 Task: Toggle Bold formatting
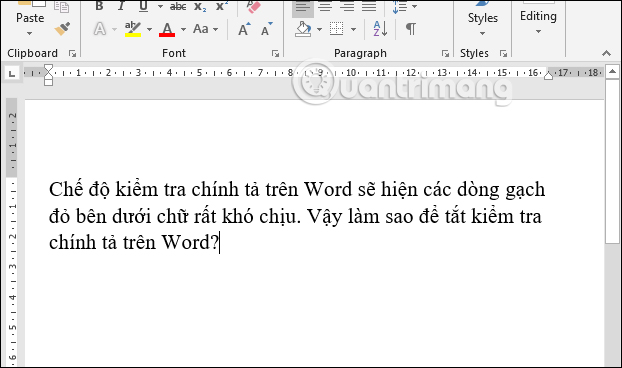pyautogui.click(x=99, y=6)
